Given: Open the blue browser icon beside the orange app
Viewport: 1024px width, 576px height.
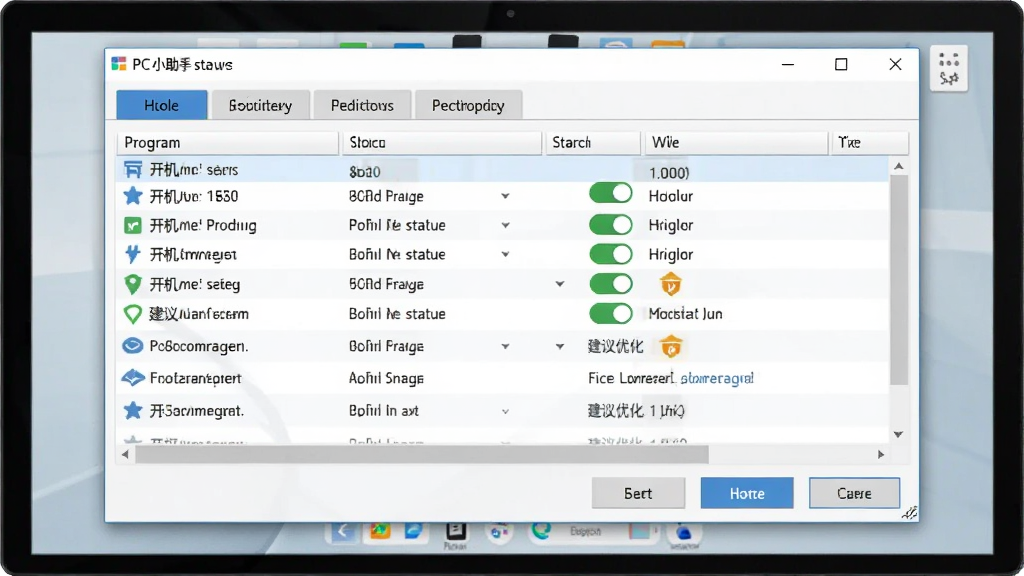Looking at the screenshot, I should [413, 531].
